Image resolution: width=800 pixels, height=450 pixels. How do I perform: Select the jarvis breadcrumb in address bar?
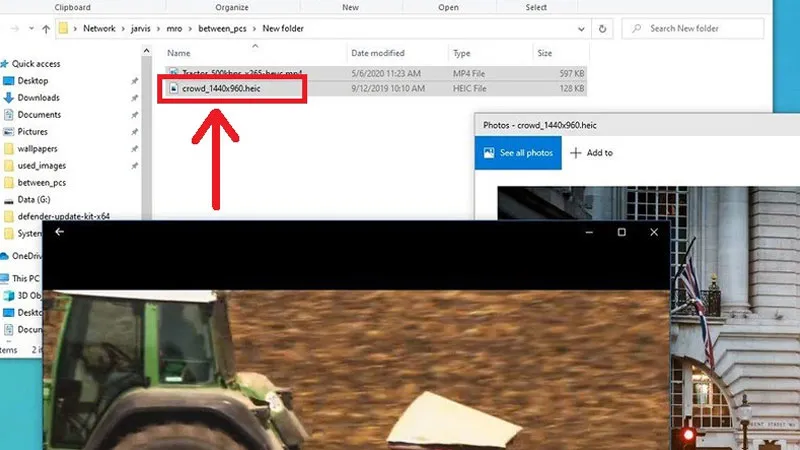click(140, 29)
